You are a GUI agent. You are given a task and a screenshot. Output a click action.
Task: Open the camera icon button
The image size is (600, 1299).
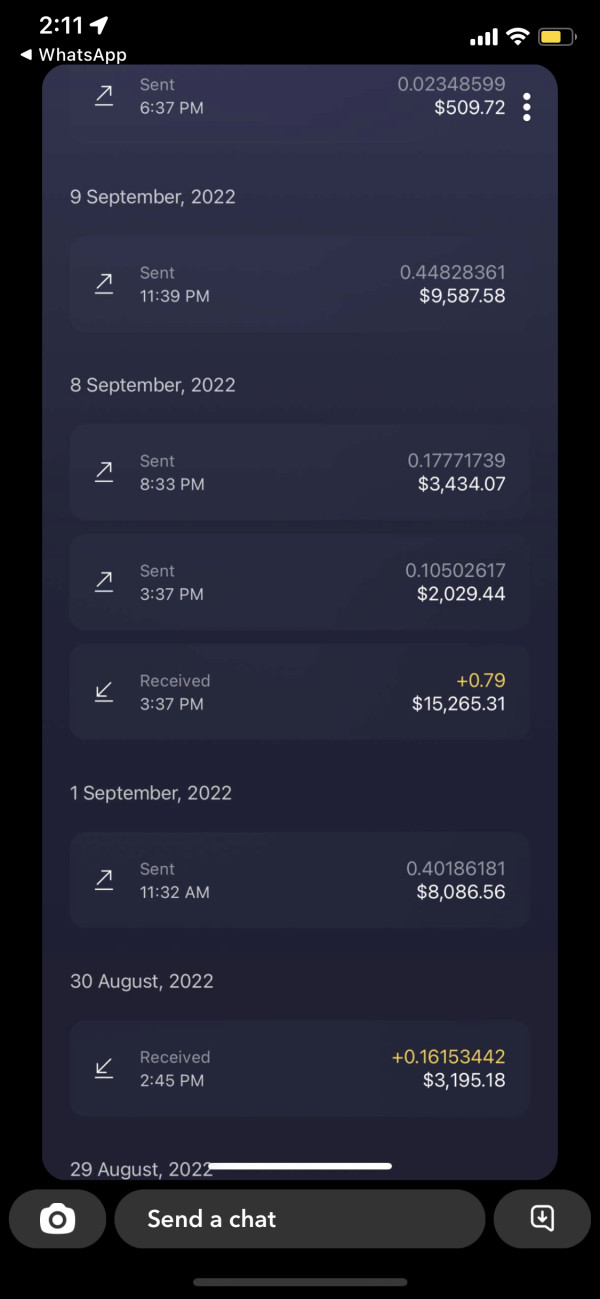57,1219
